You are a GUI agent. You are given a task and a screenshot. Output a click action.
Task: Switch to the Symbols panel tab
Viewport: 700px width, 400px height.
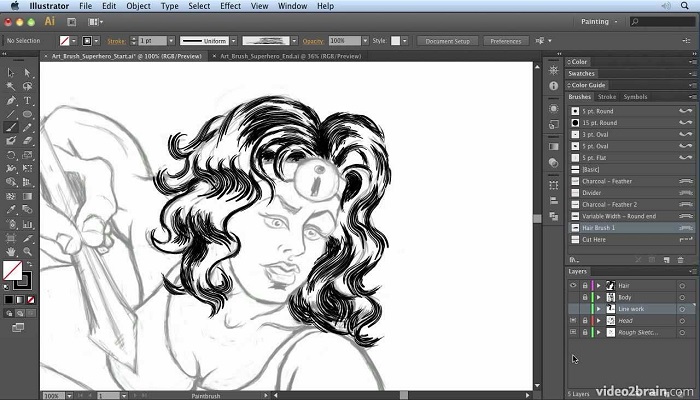click(635, 97)
